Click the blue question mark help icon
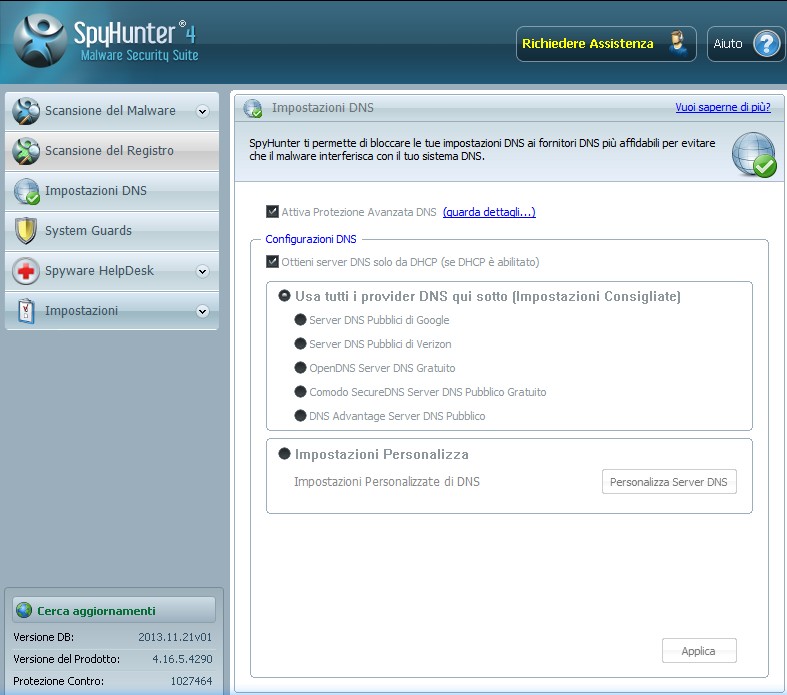 point(766,44)
